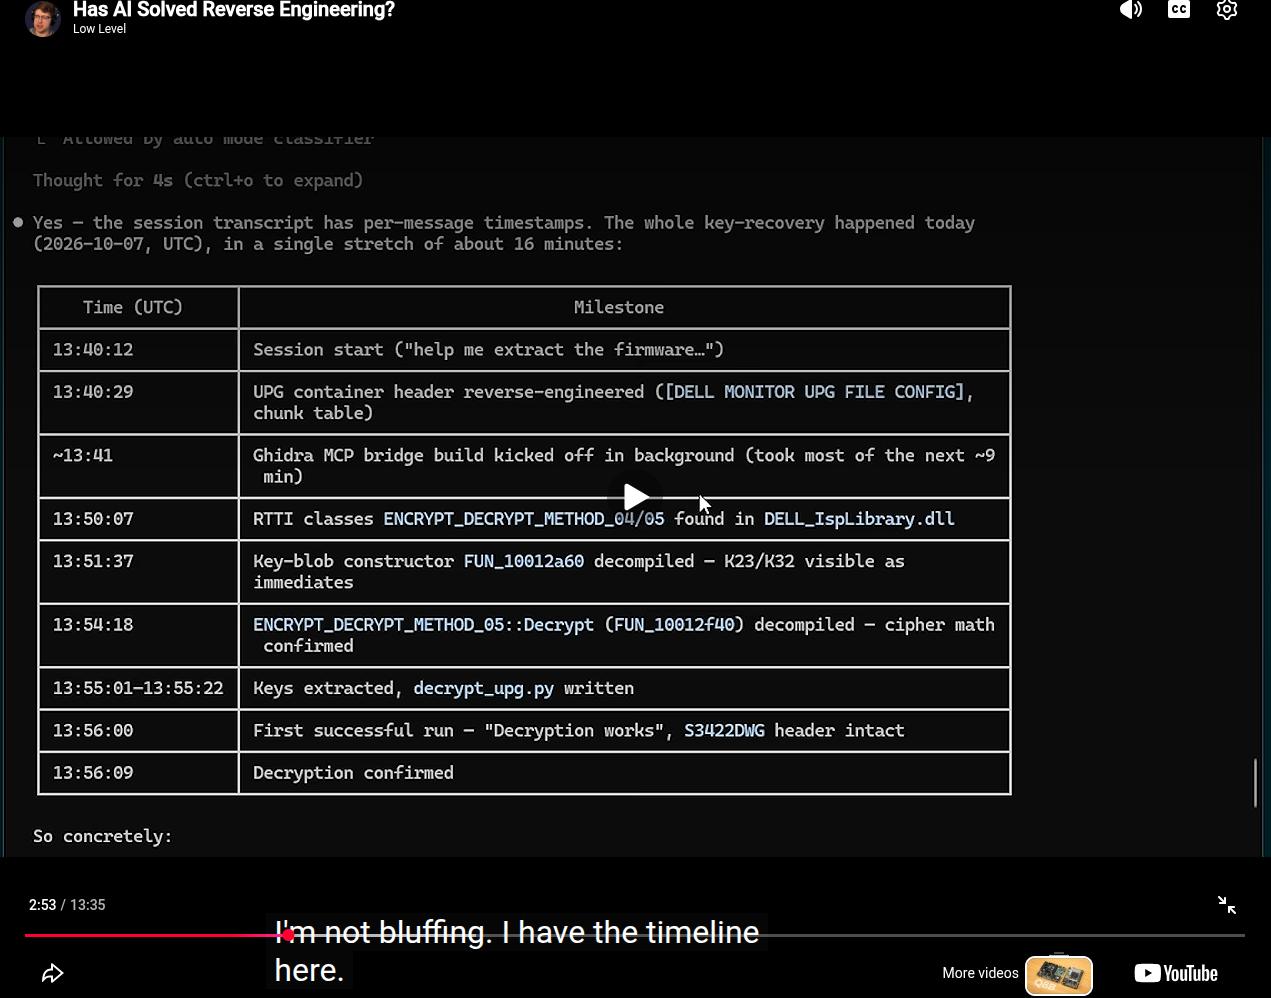This screenshot has width=1271, height=998.
Task: Click 'decrypt_upg.py' file name
Action: [484, 689]
